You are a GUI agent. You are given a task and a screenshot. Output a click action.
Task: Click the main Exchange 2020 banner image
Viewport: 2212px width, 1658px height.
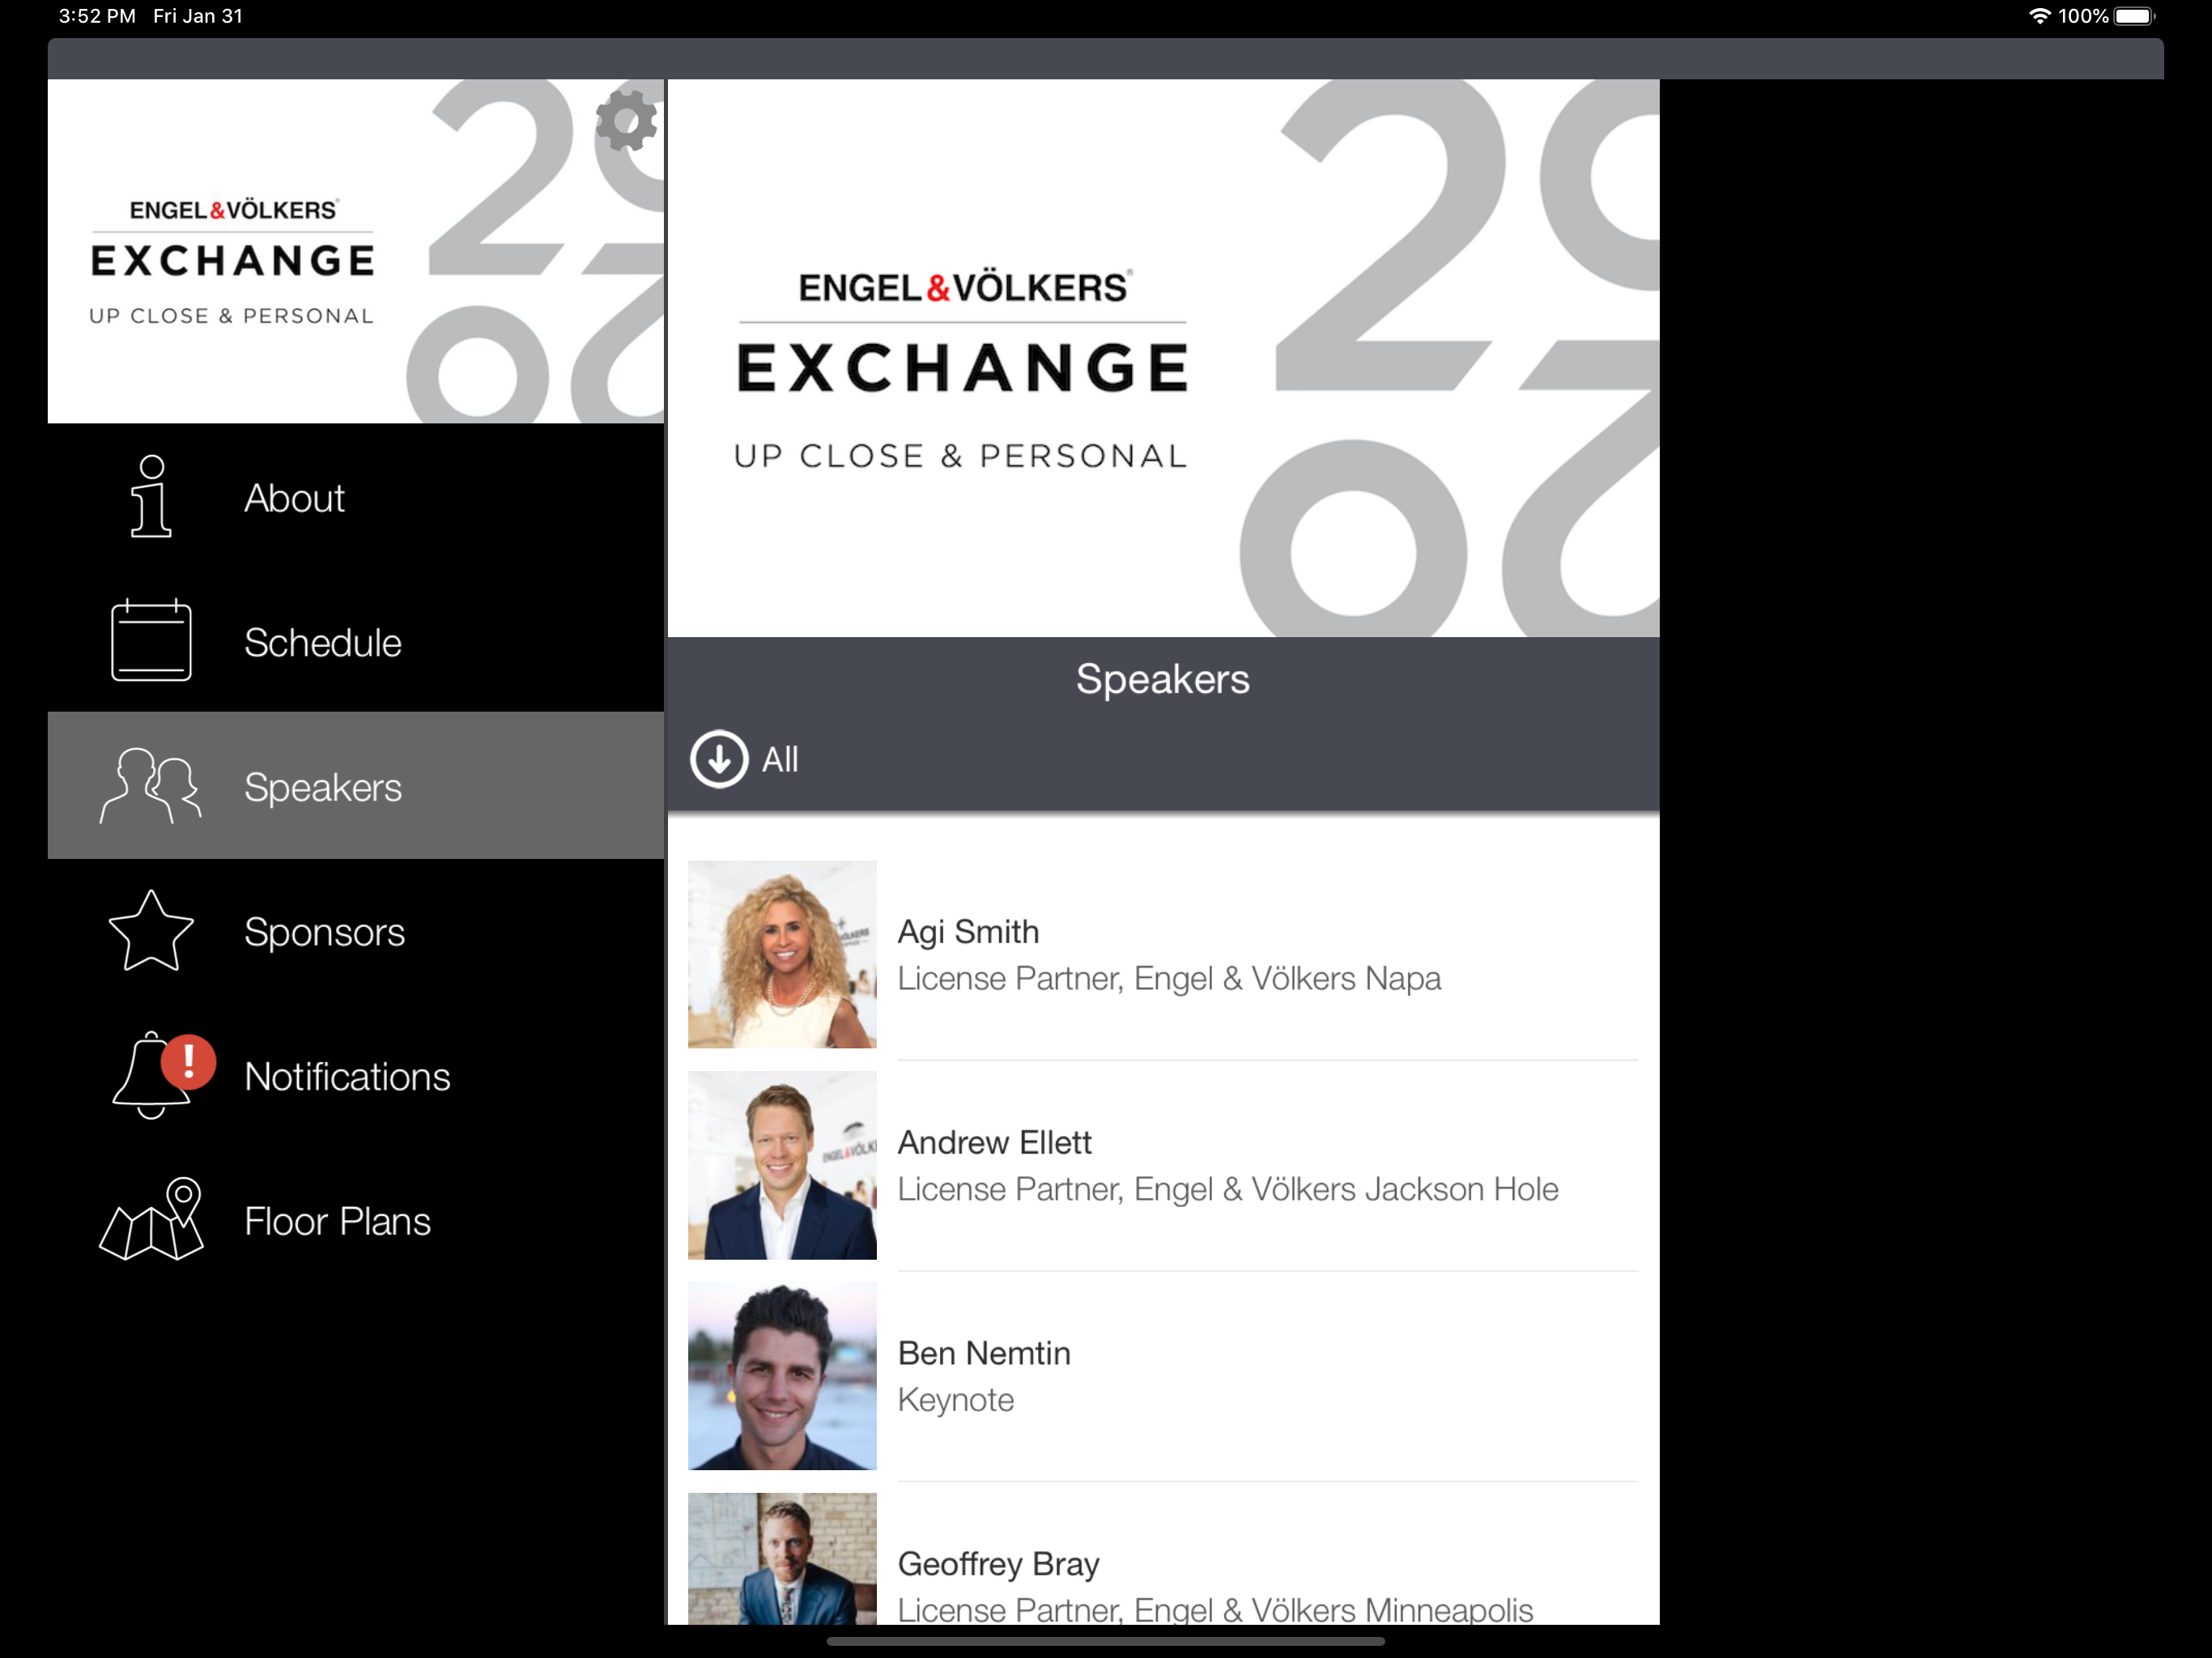[x=1163, y=358]
